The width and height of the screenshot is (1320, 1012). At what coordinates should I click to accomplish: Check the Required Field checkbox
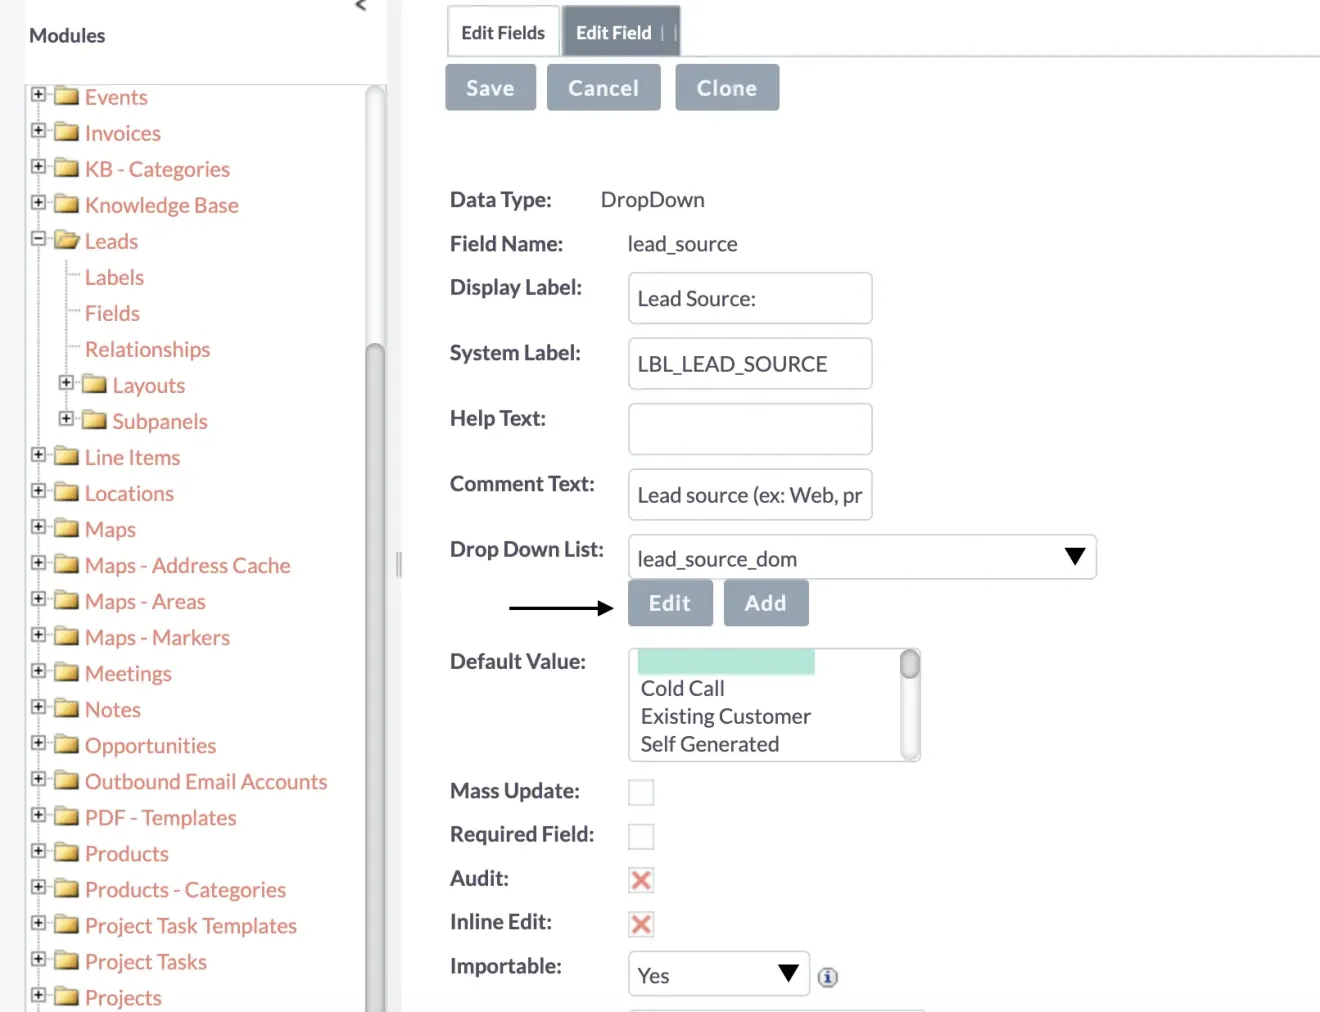point(640,836)
